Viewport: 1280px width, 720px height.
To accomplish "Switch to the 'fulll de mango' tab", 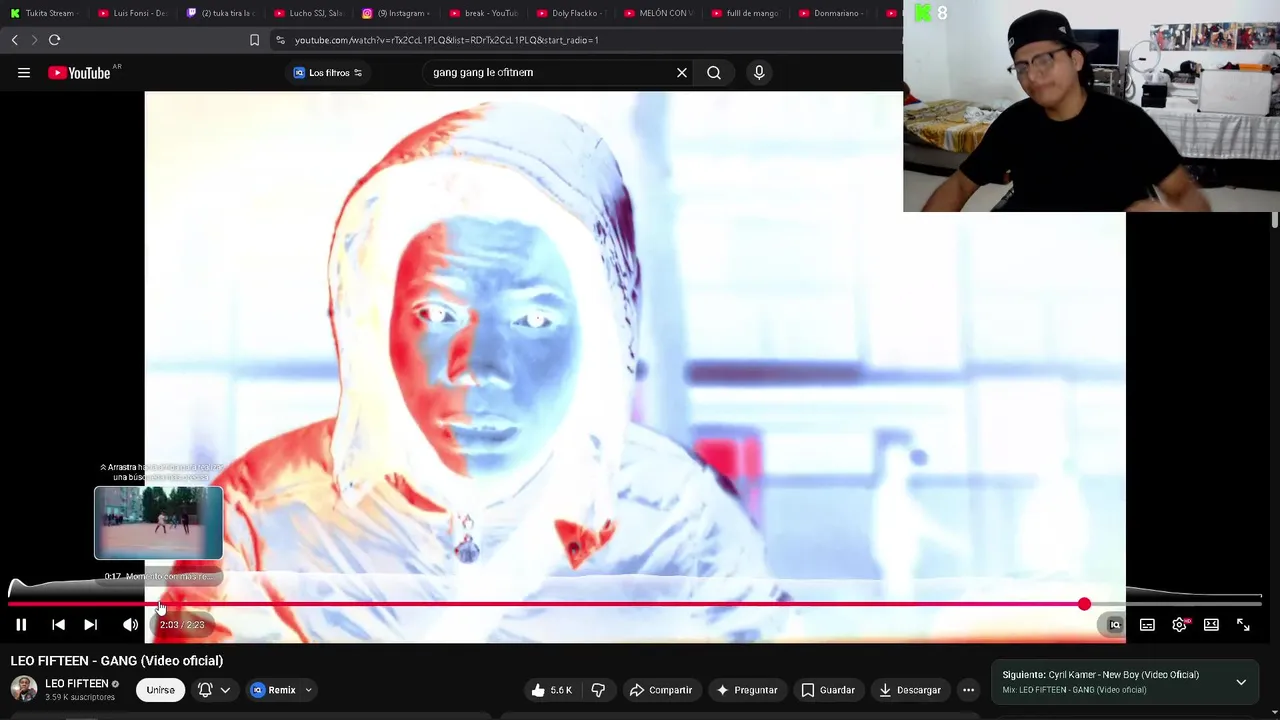I will [x=745, y=13].
